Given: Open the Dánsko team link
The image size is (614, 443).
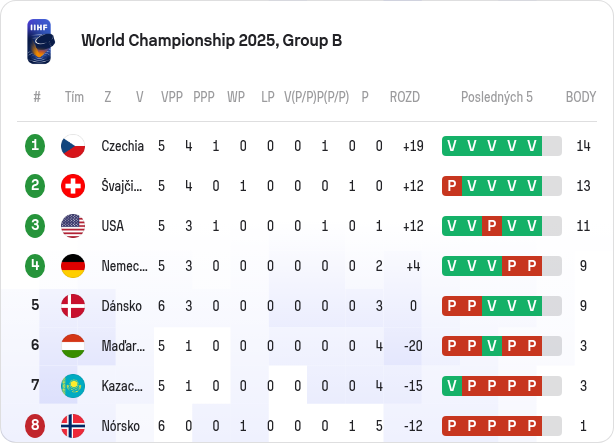Looking at the screenshot, I should (121, 306).
